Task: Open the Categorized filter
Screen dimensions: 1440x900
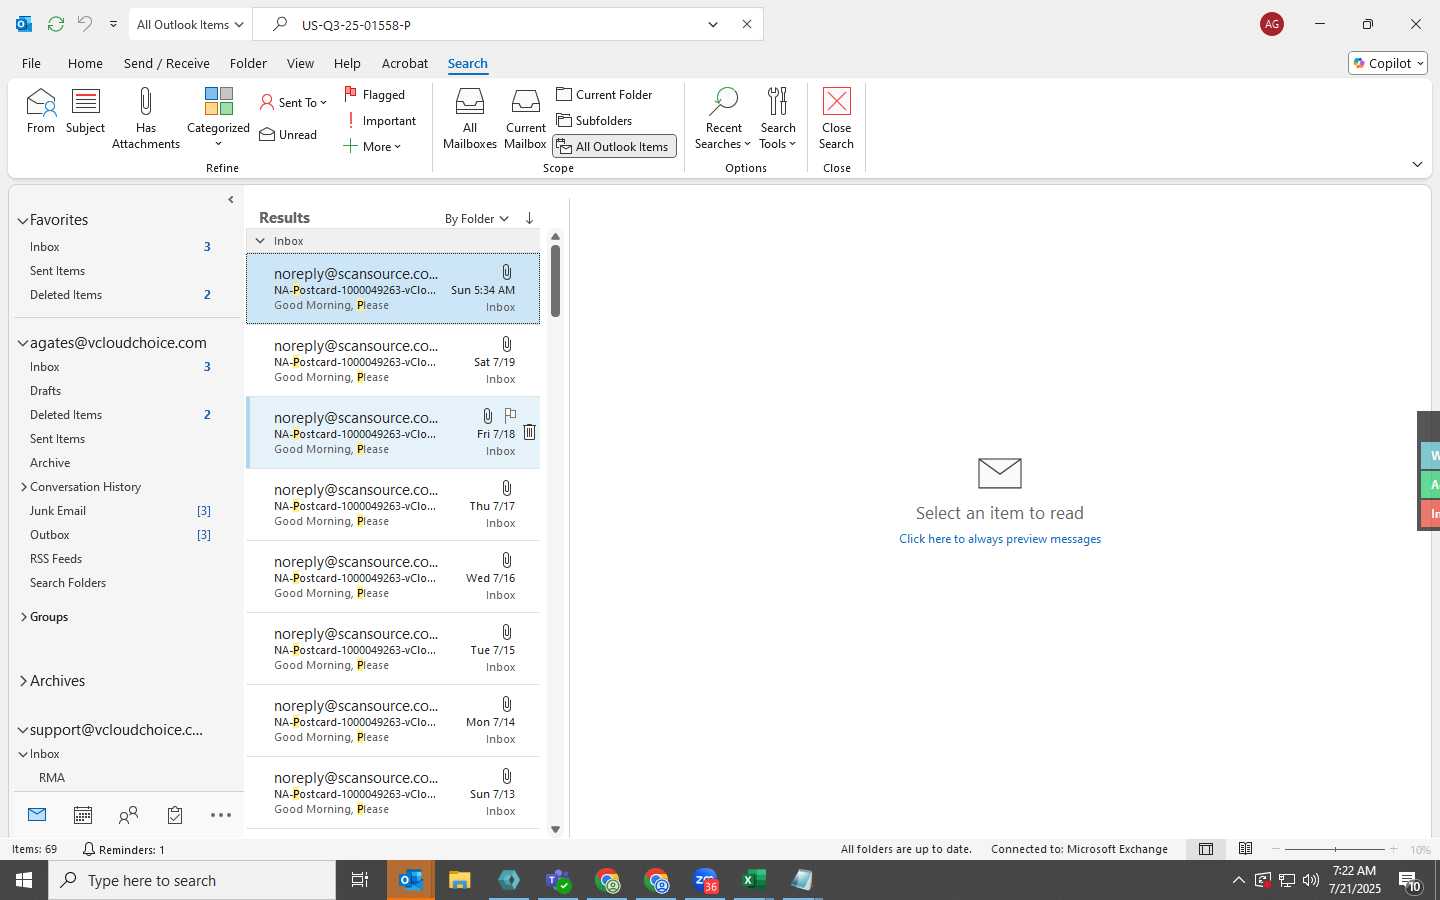Action: 218,118
